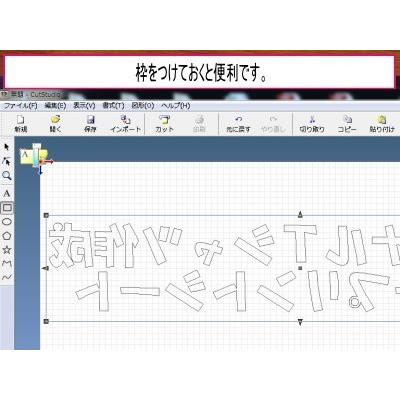Open the 図形(O) menu

[143, 106]
